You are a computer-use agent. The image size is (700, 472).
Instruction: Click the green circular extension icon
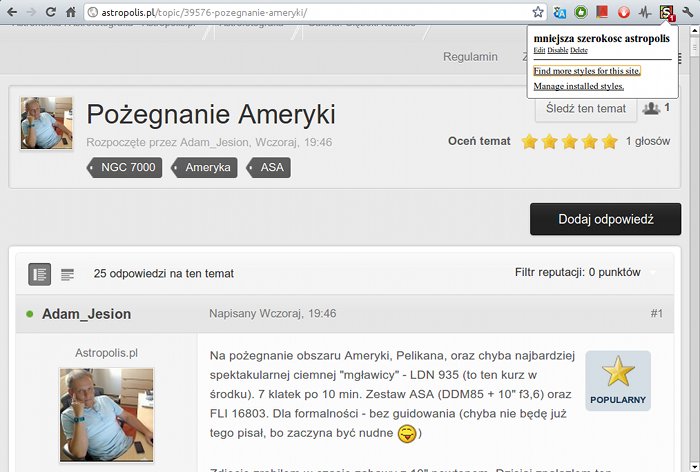click(581, 12)
